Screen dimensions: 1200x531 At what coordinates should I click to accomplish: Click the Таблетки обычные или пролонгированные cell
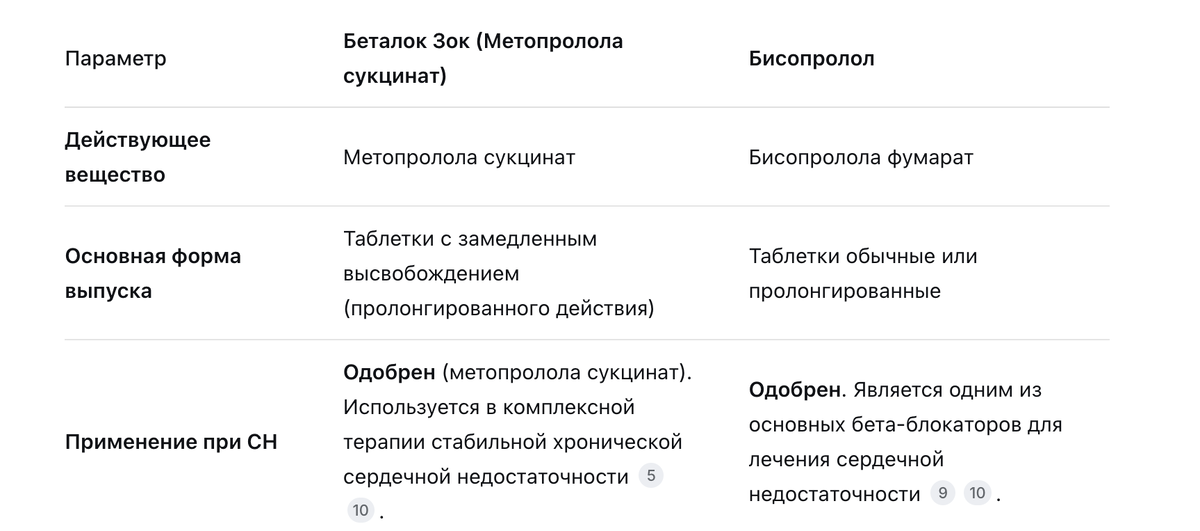(x=862, y=273)
